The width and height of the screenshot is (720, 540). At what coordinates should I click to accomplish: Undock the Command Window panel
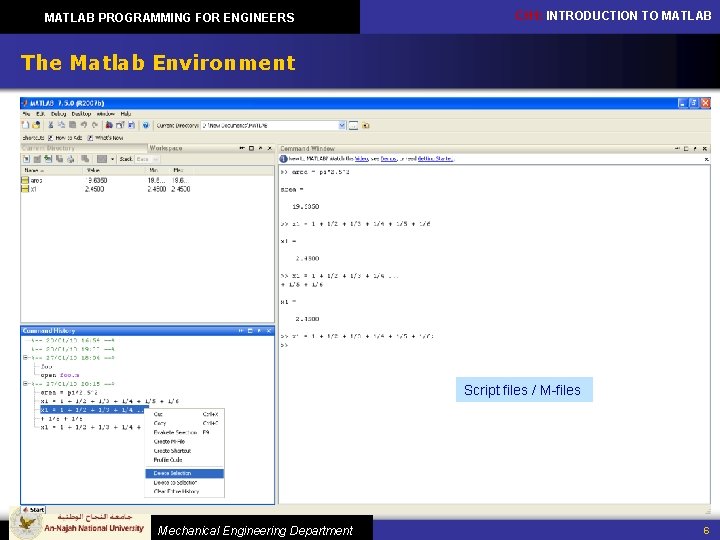point(695,148)
